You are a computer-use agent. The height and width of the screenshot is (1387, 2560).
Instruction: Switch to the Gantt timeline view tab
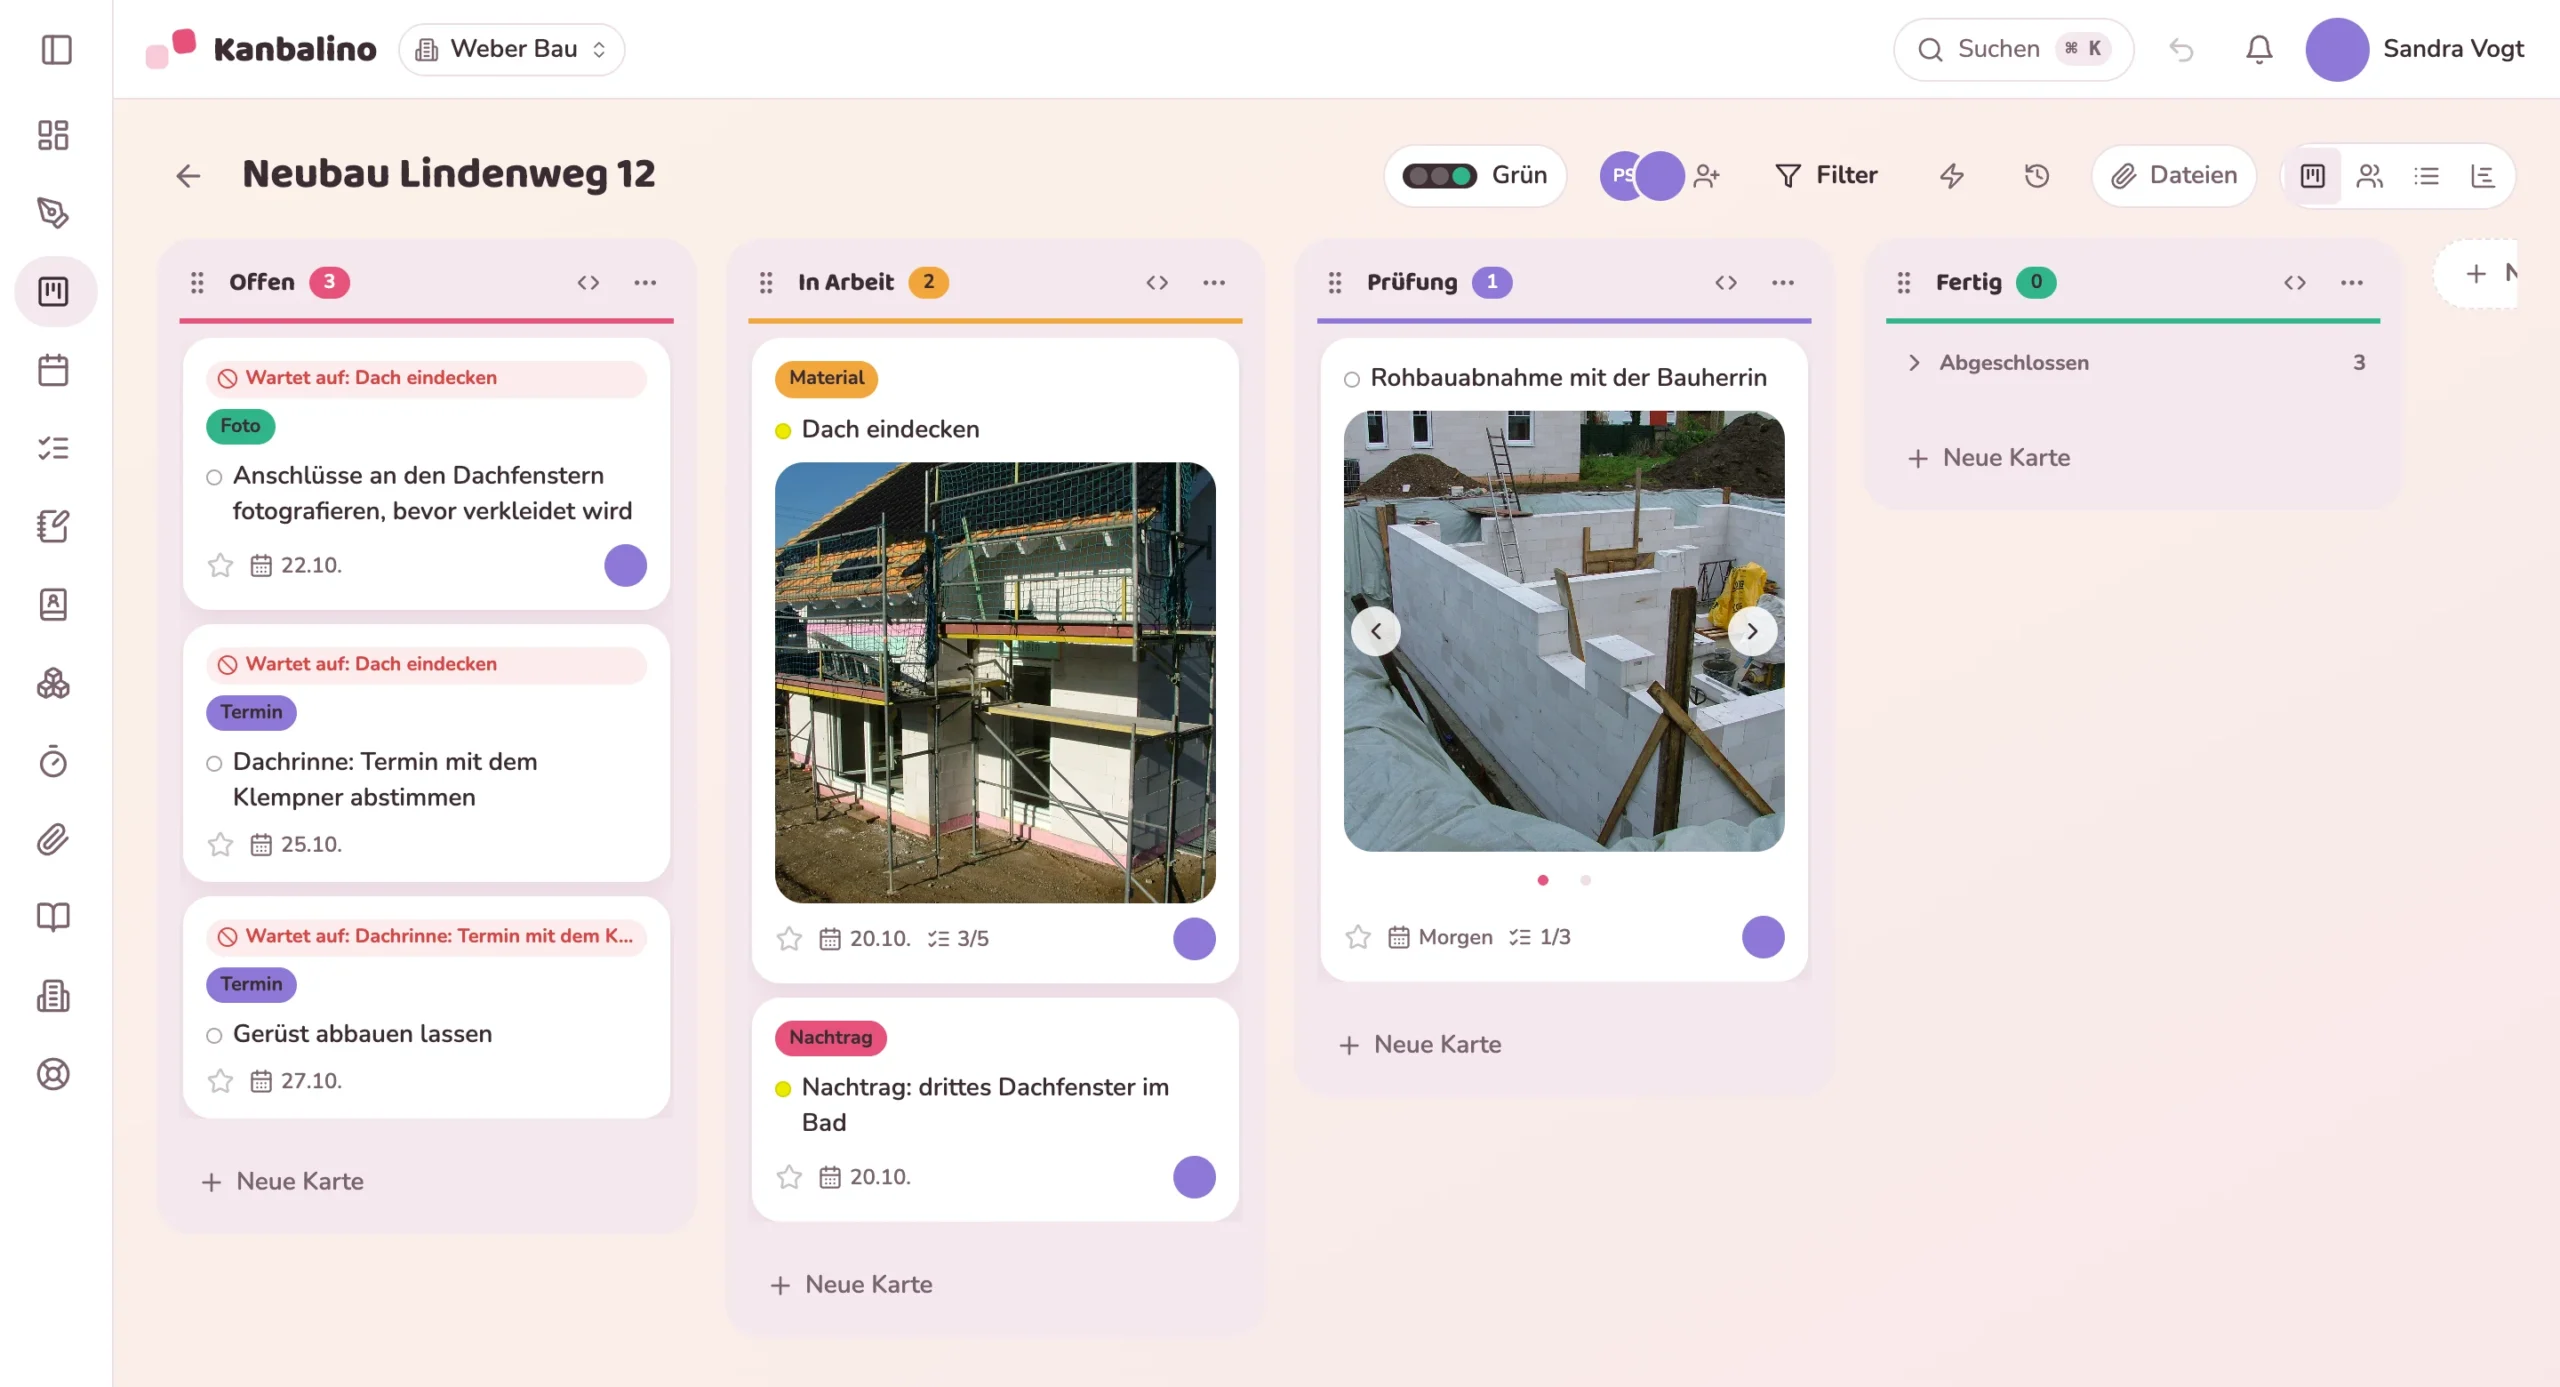pos(2483,176)
